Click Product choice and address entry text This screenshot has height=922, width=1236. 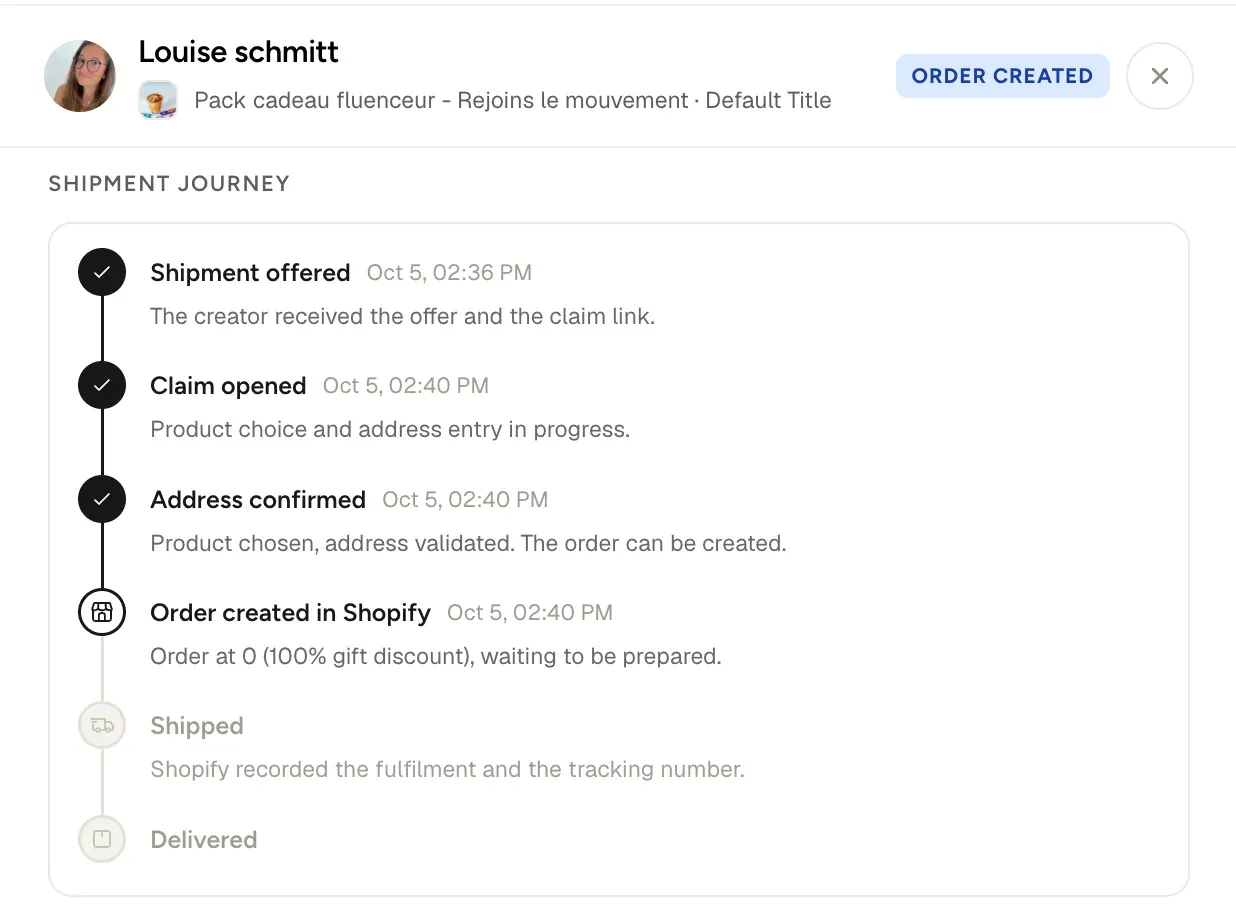pyautogui.click(x=390, y=430)
